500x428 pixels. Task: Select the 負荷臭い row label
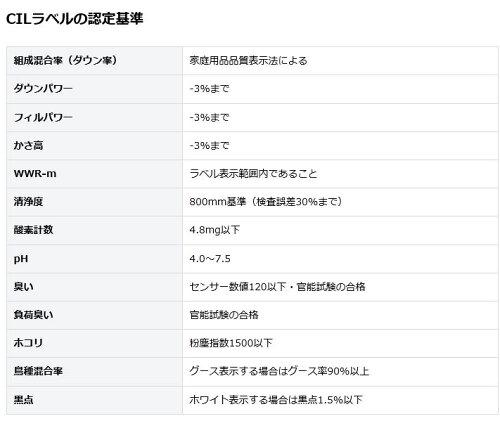(x=33, y=315)
